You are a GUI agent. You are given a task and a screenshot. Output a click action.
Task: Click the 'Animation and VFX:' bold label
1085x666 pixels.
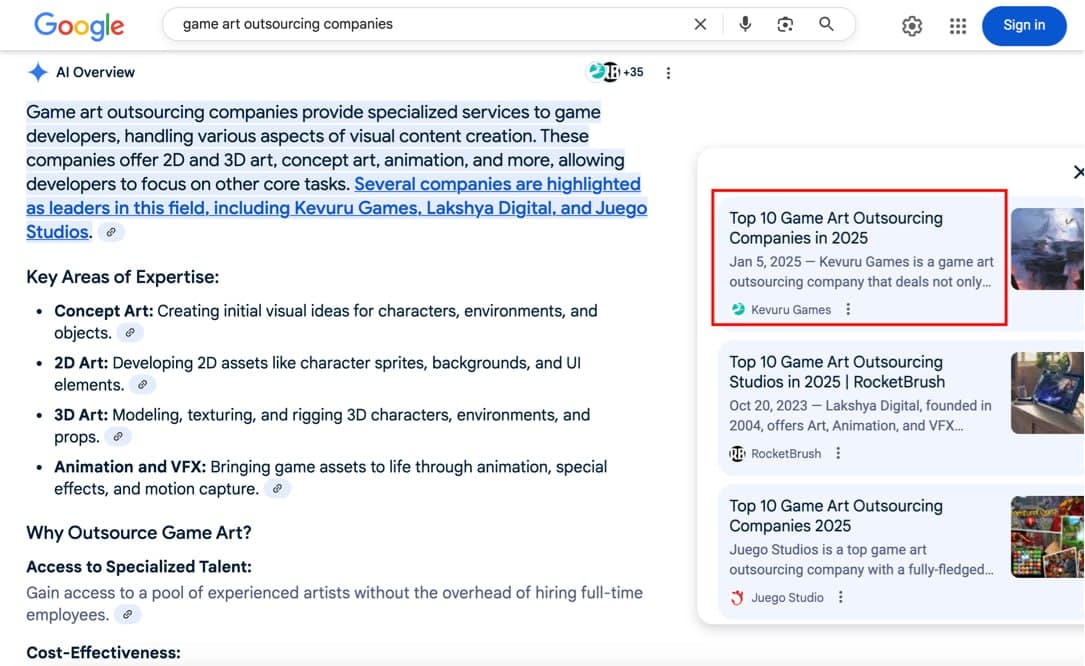[130, 467]
